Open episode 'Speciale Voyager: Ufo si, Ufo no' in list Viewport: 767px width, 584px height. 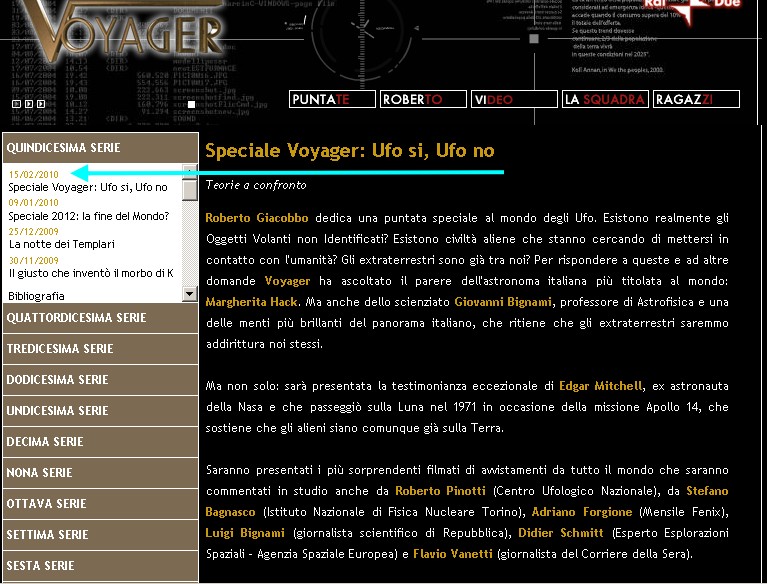[88, 187]
